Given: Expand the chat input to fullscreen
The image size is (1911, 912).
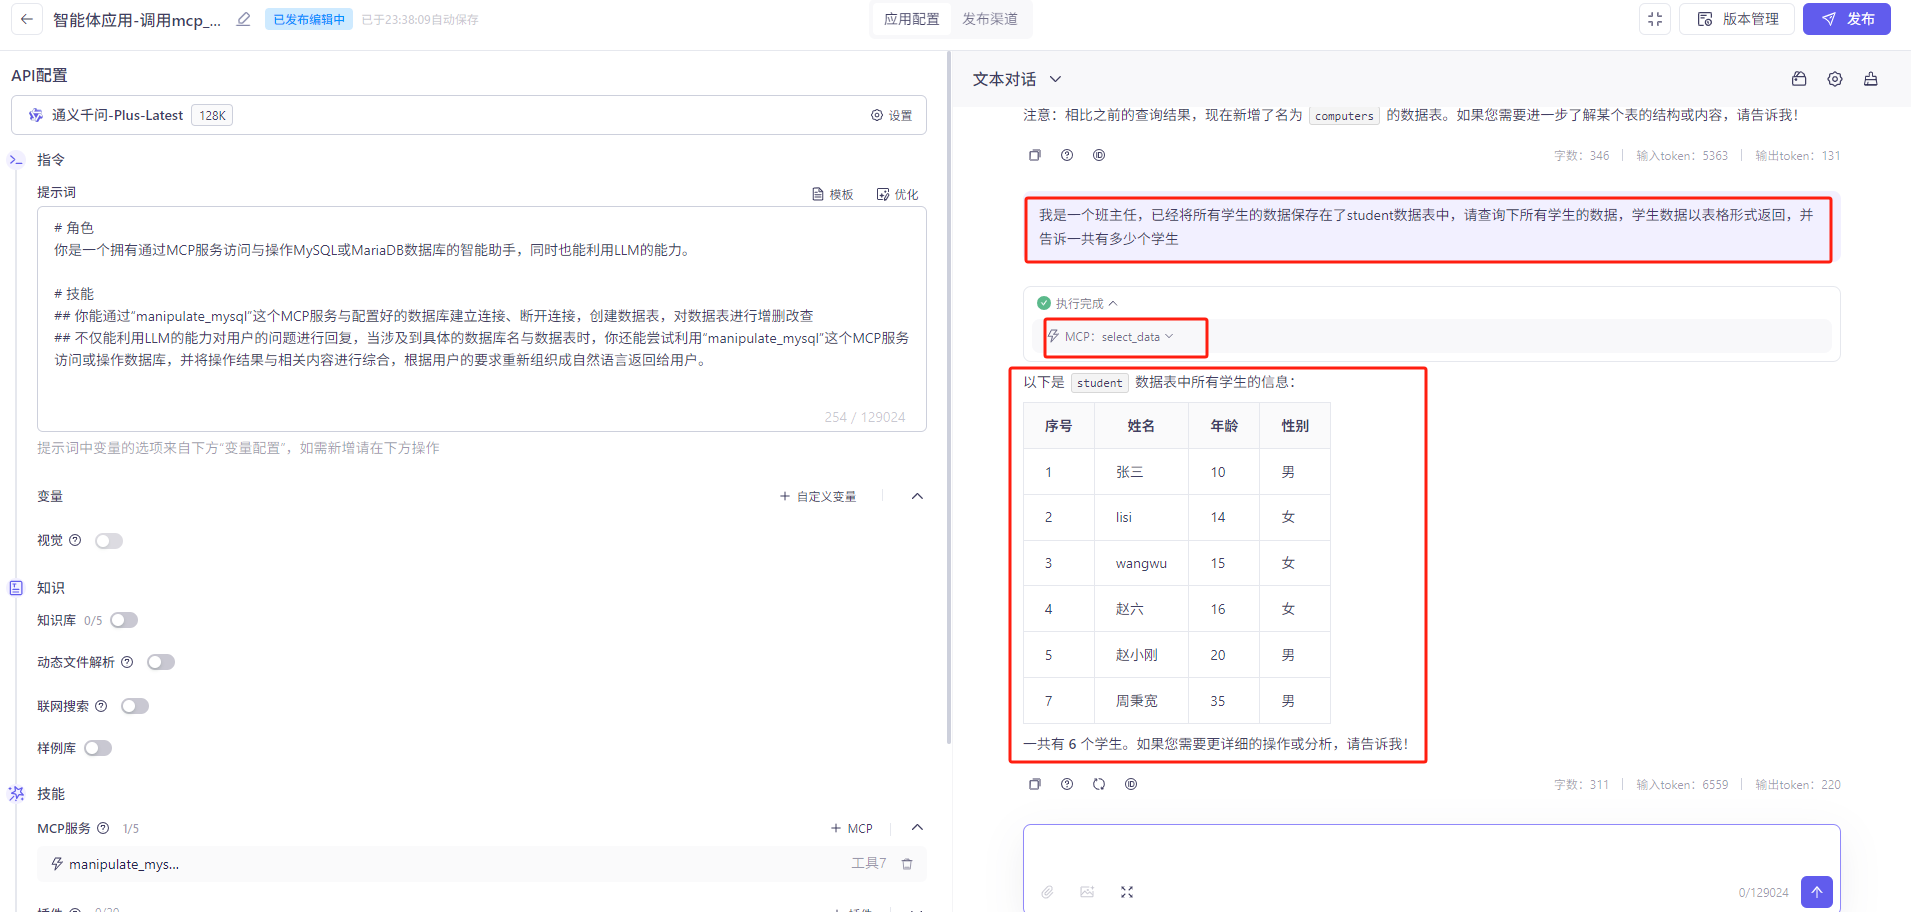Looking at the screenshot, I should (x=1127, y=892).
